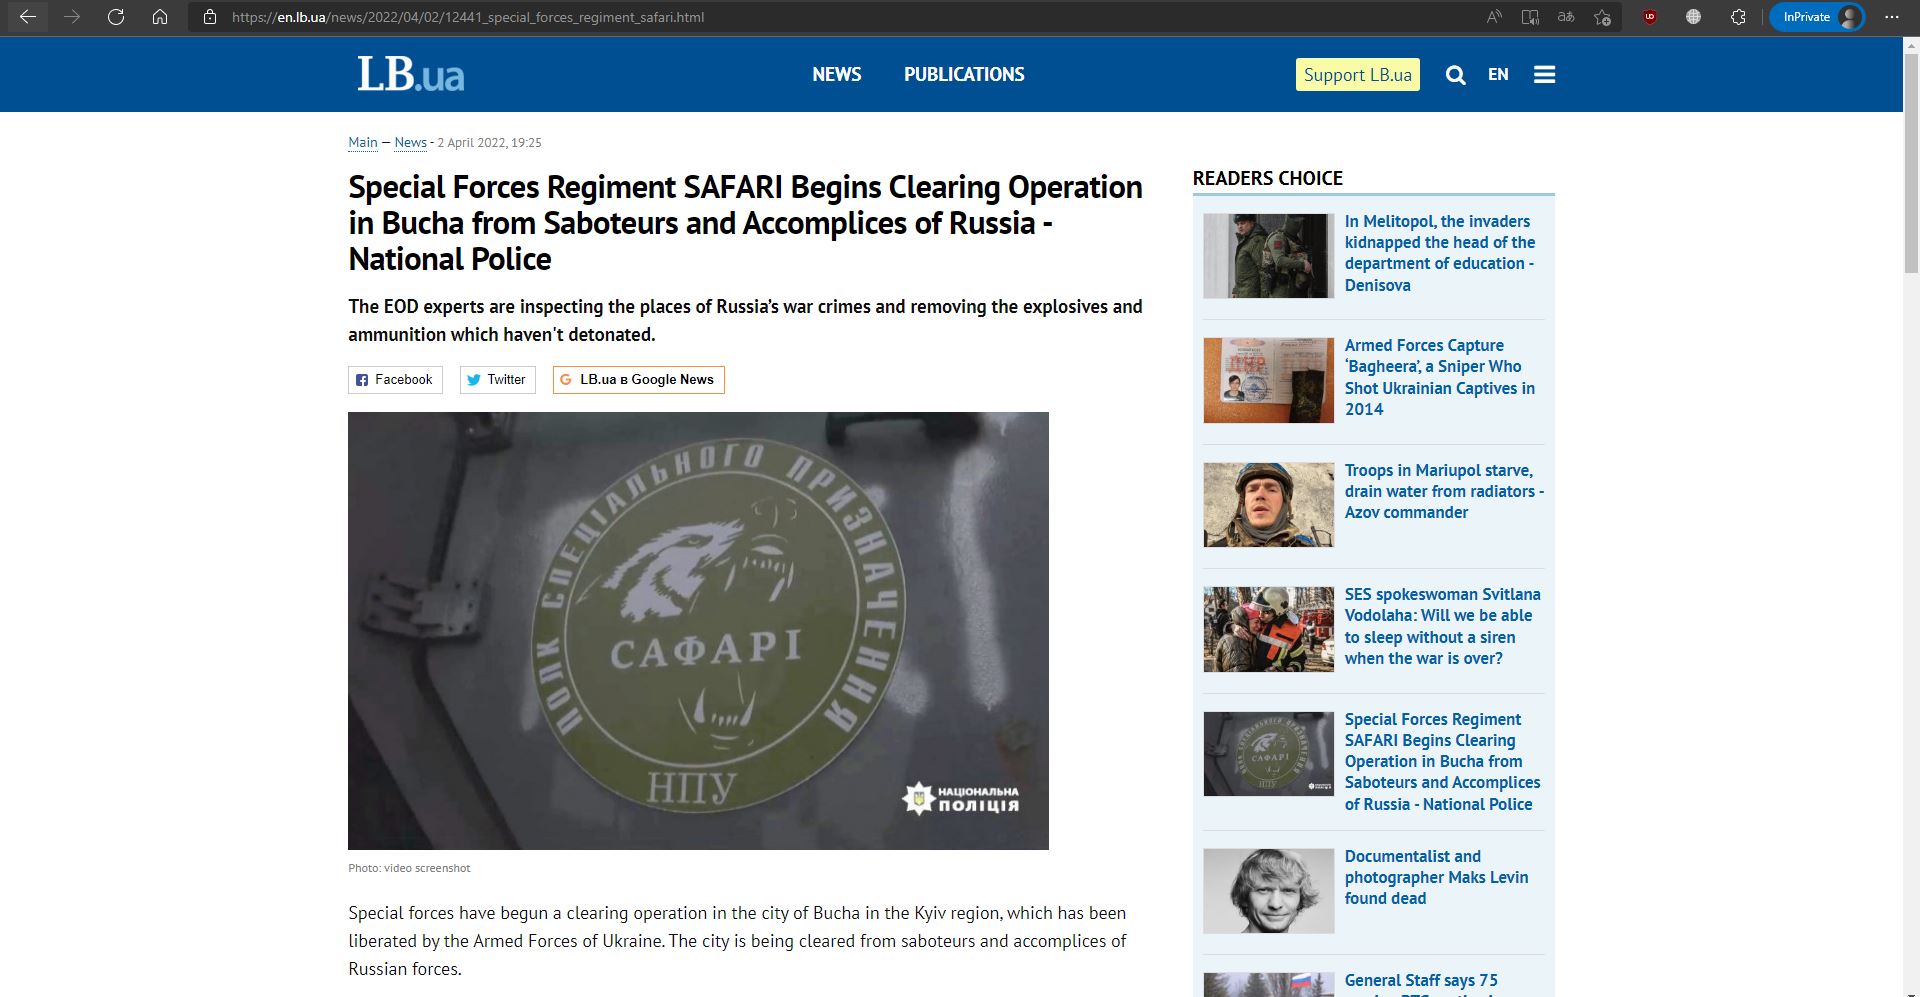Viewport: 1920px width, 997px height.
Task: Open Immersive Reader icon
Action: tap(1530, 17)
